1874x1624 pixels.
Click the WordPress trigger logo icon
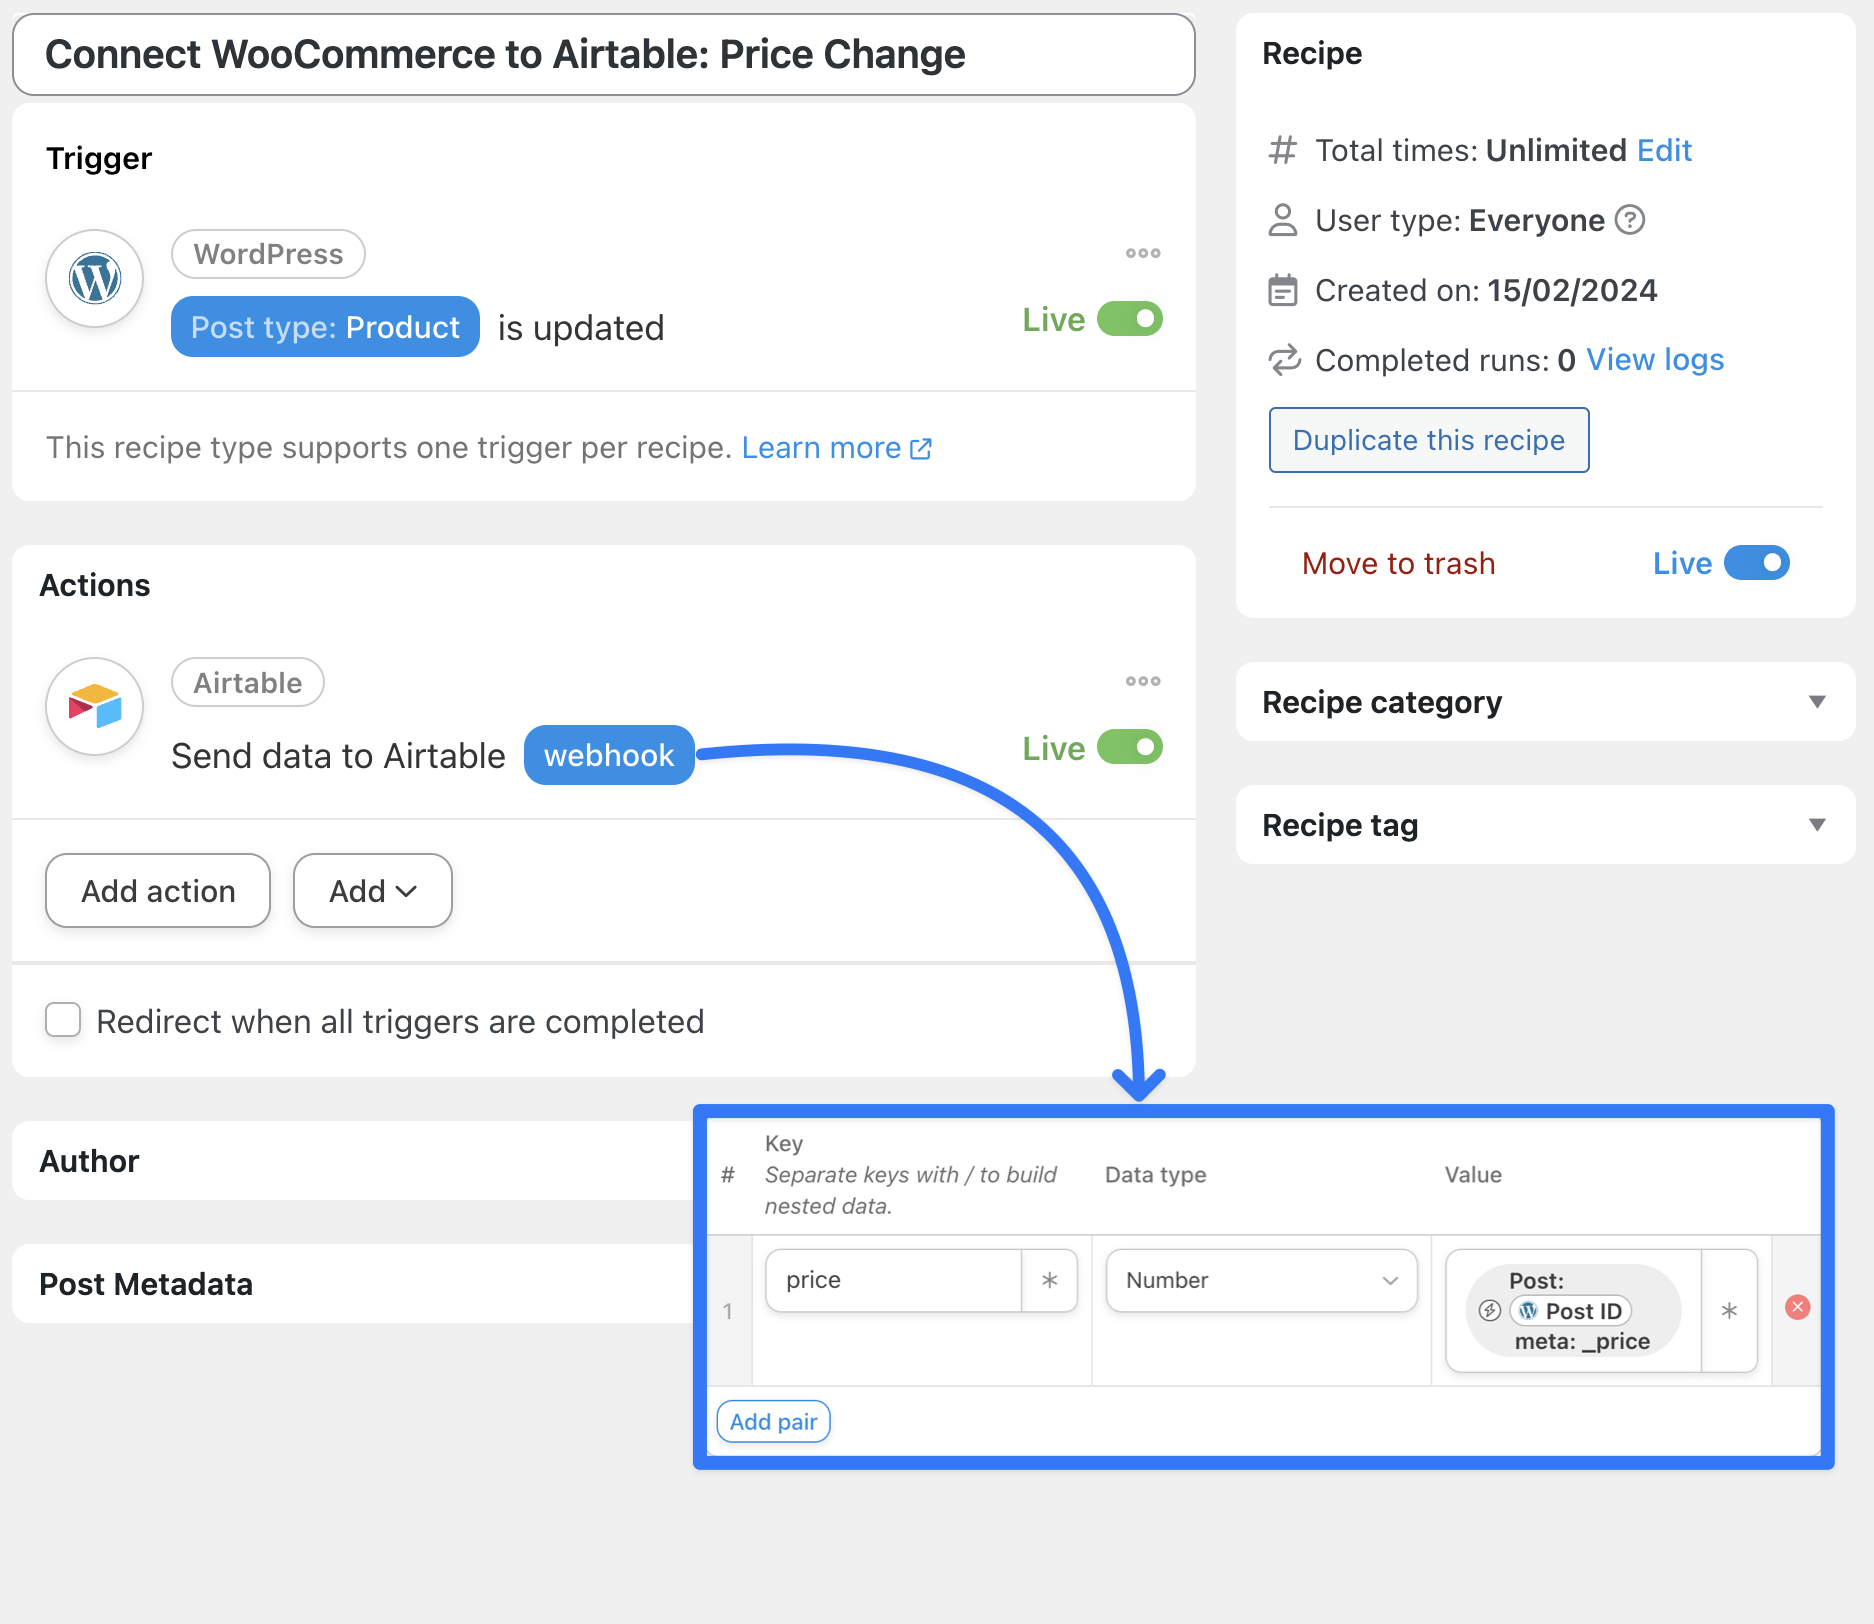(x=95, y=279)
